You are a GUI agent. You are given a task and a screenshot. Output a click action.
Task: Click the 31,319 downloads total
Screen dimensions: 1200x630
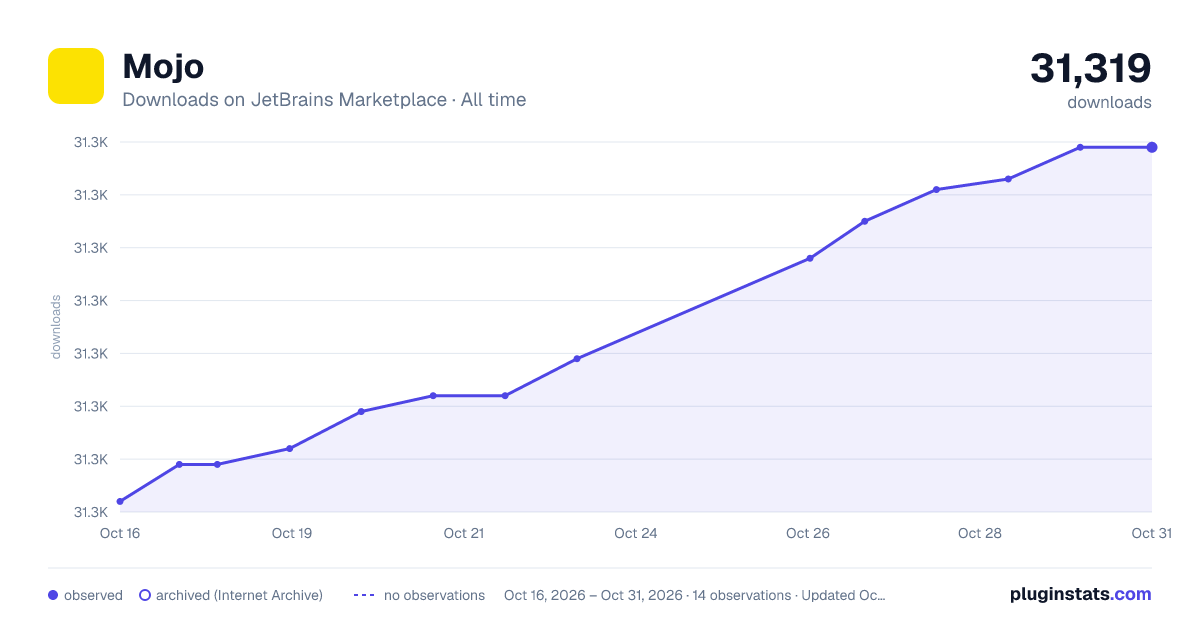point(1091,68)
